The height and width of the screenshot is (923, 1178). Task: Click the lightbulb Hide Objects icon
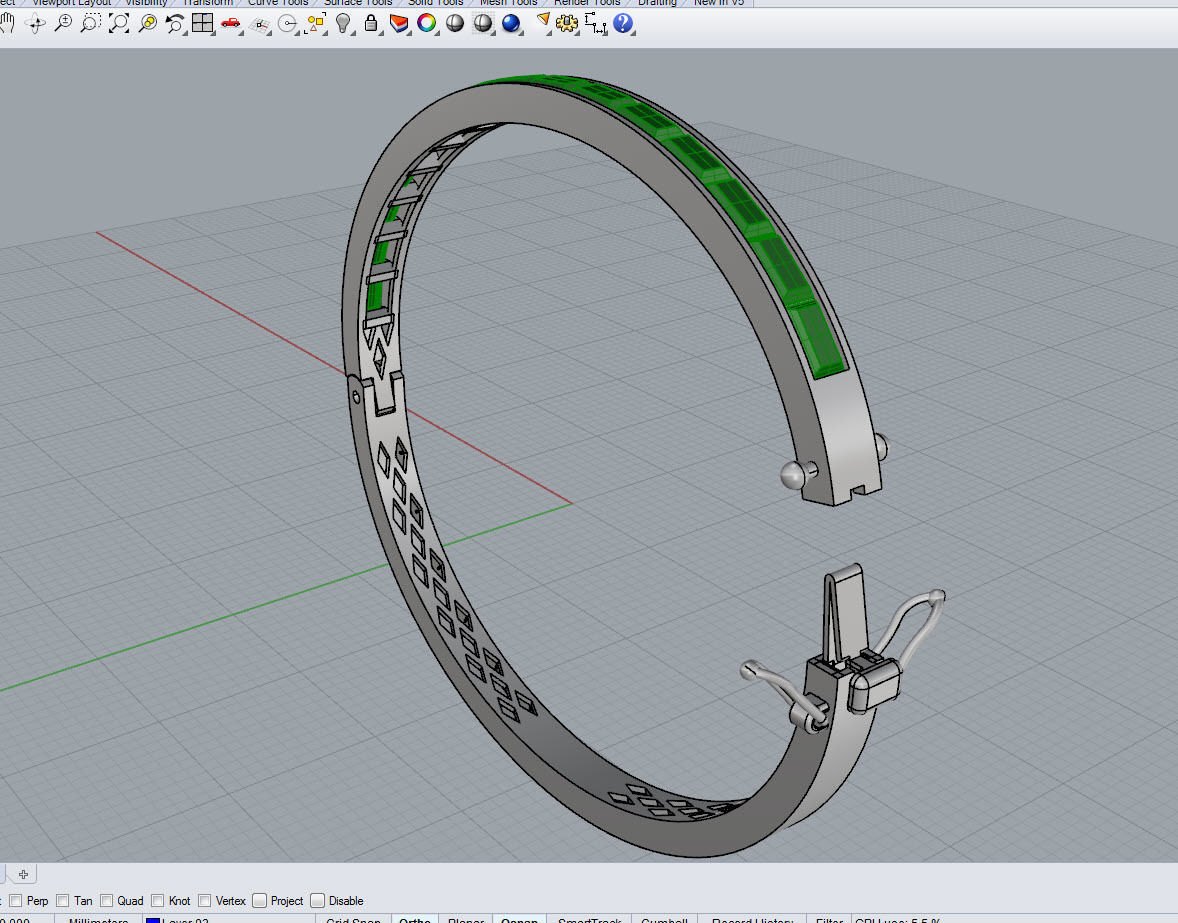(343, 23)
